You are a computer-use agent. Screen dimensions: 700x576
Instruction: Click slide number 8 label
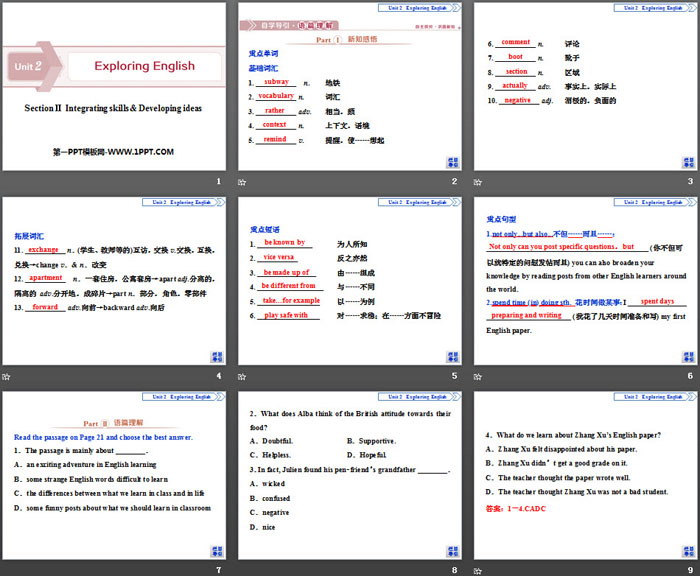pyautogui.click(x=454, y=570)
